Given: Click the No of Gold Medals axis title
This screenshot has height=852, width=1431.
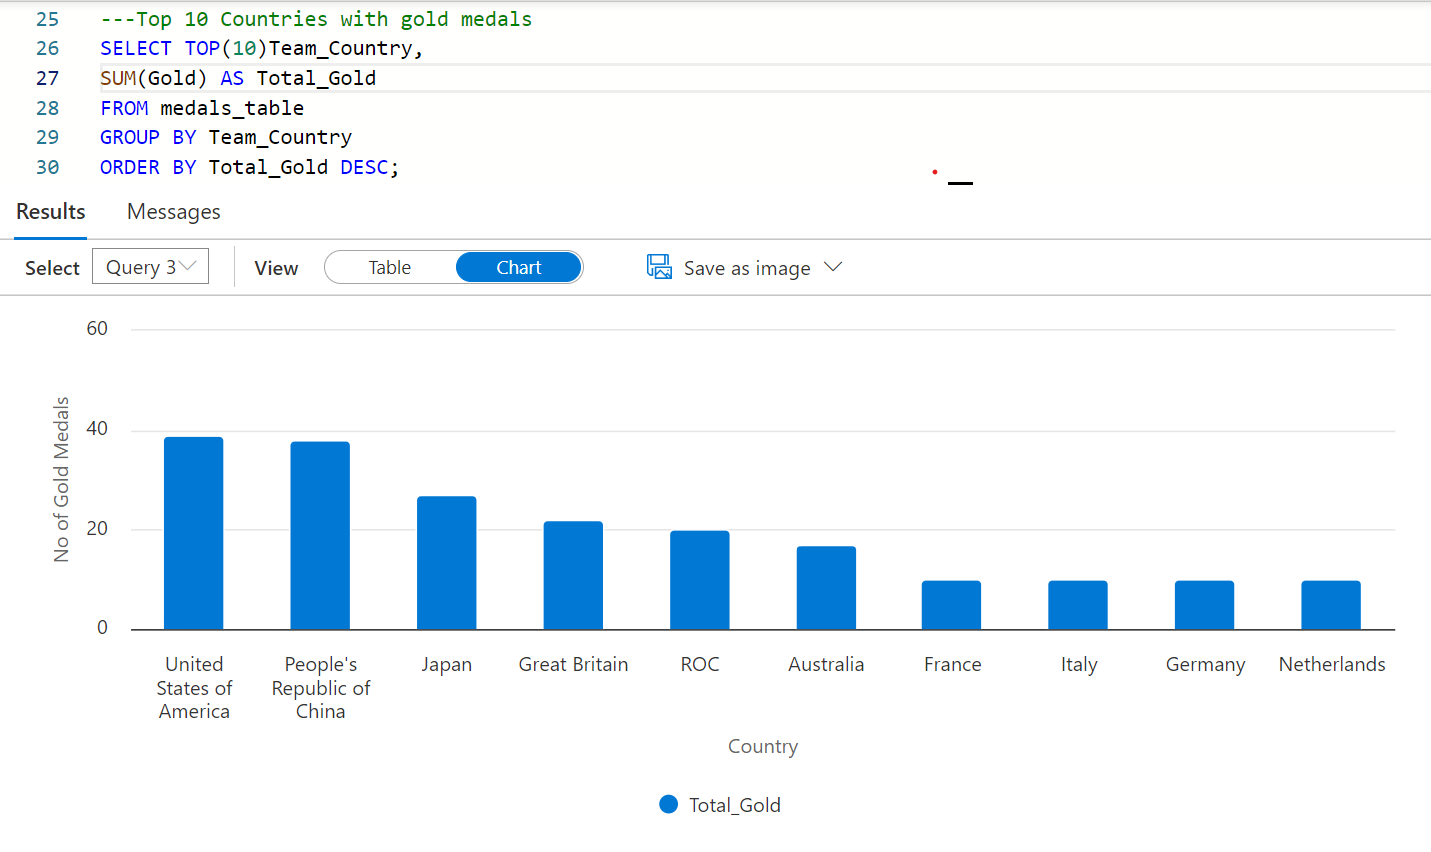Looking at the screenshot, I should [x=62, y=479].
